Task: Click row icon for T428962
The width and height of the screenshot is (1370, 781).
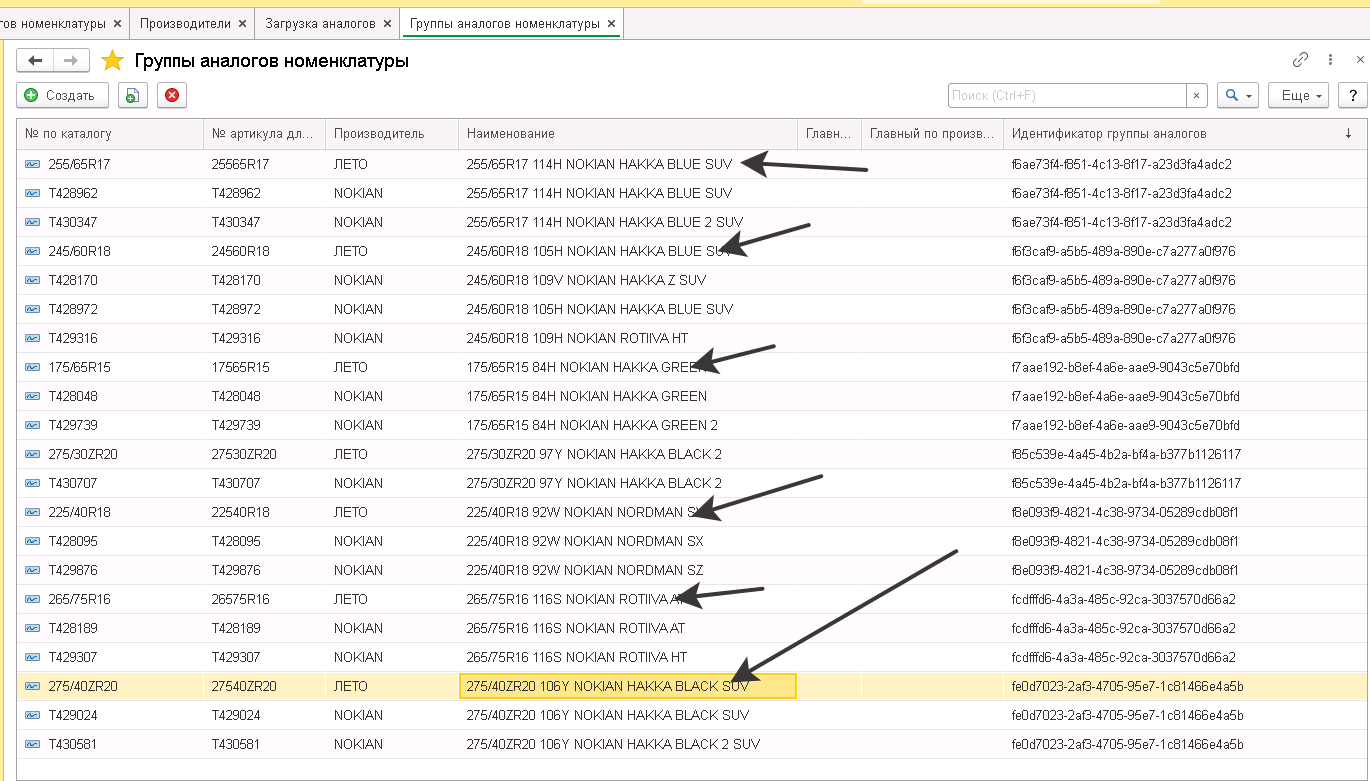Action: [33, 192]
